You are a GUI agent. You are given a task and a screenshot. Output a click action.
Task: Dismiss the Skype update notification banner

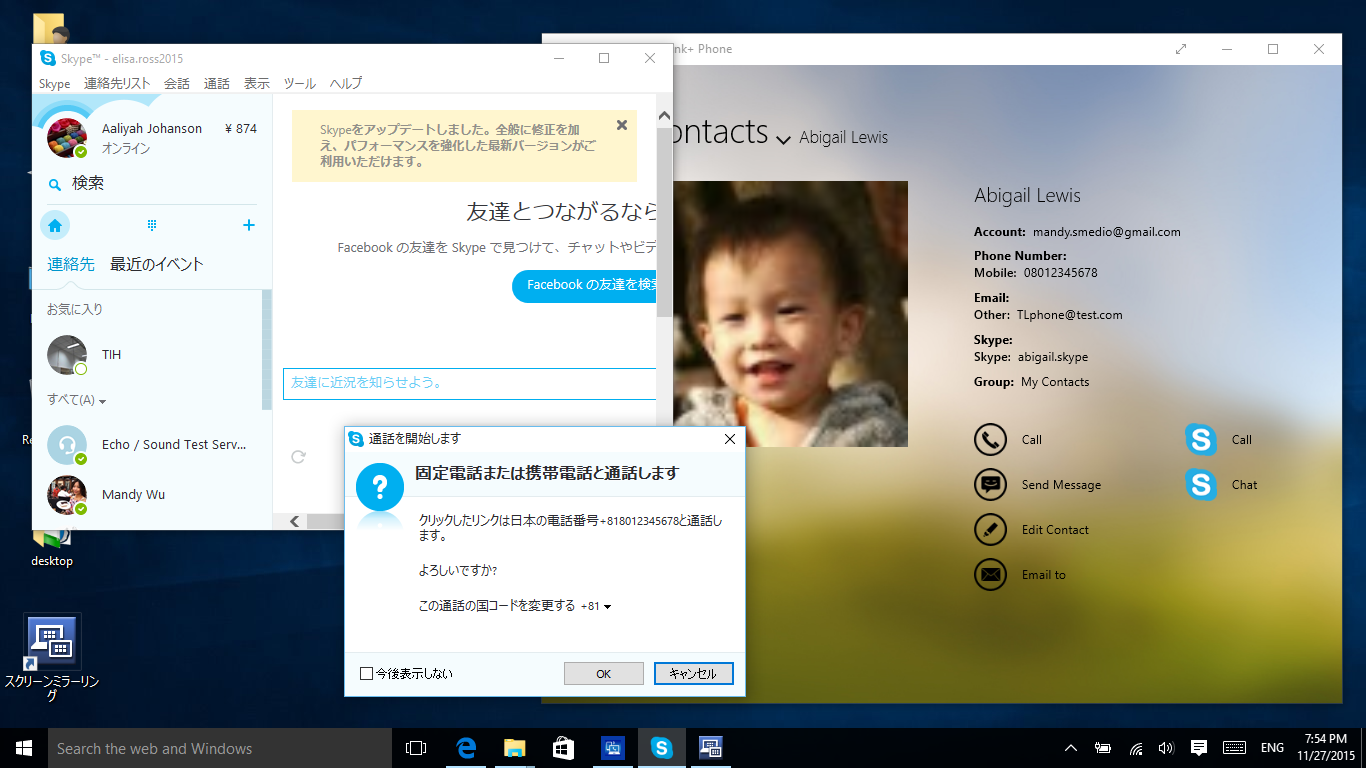[x=622, y=125]
